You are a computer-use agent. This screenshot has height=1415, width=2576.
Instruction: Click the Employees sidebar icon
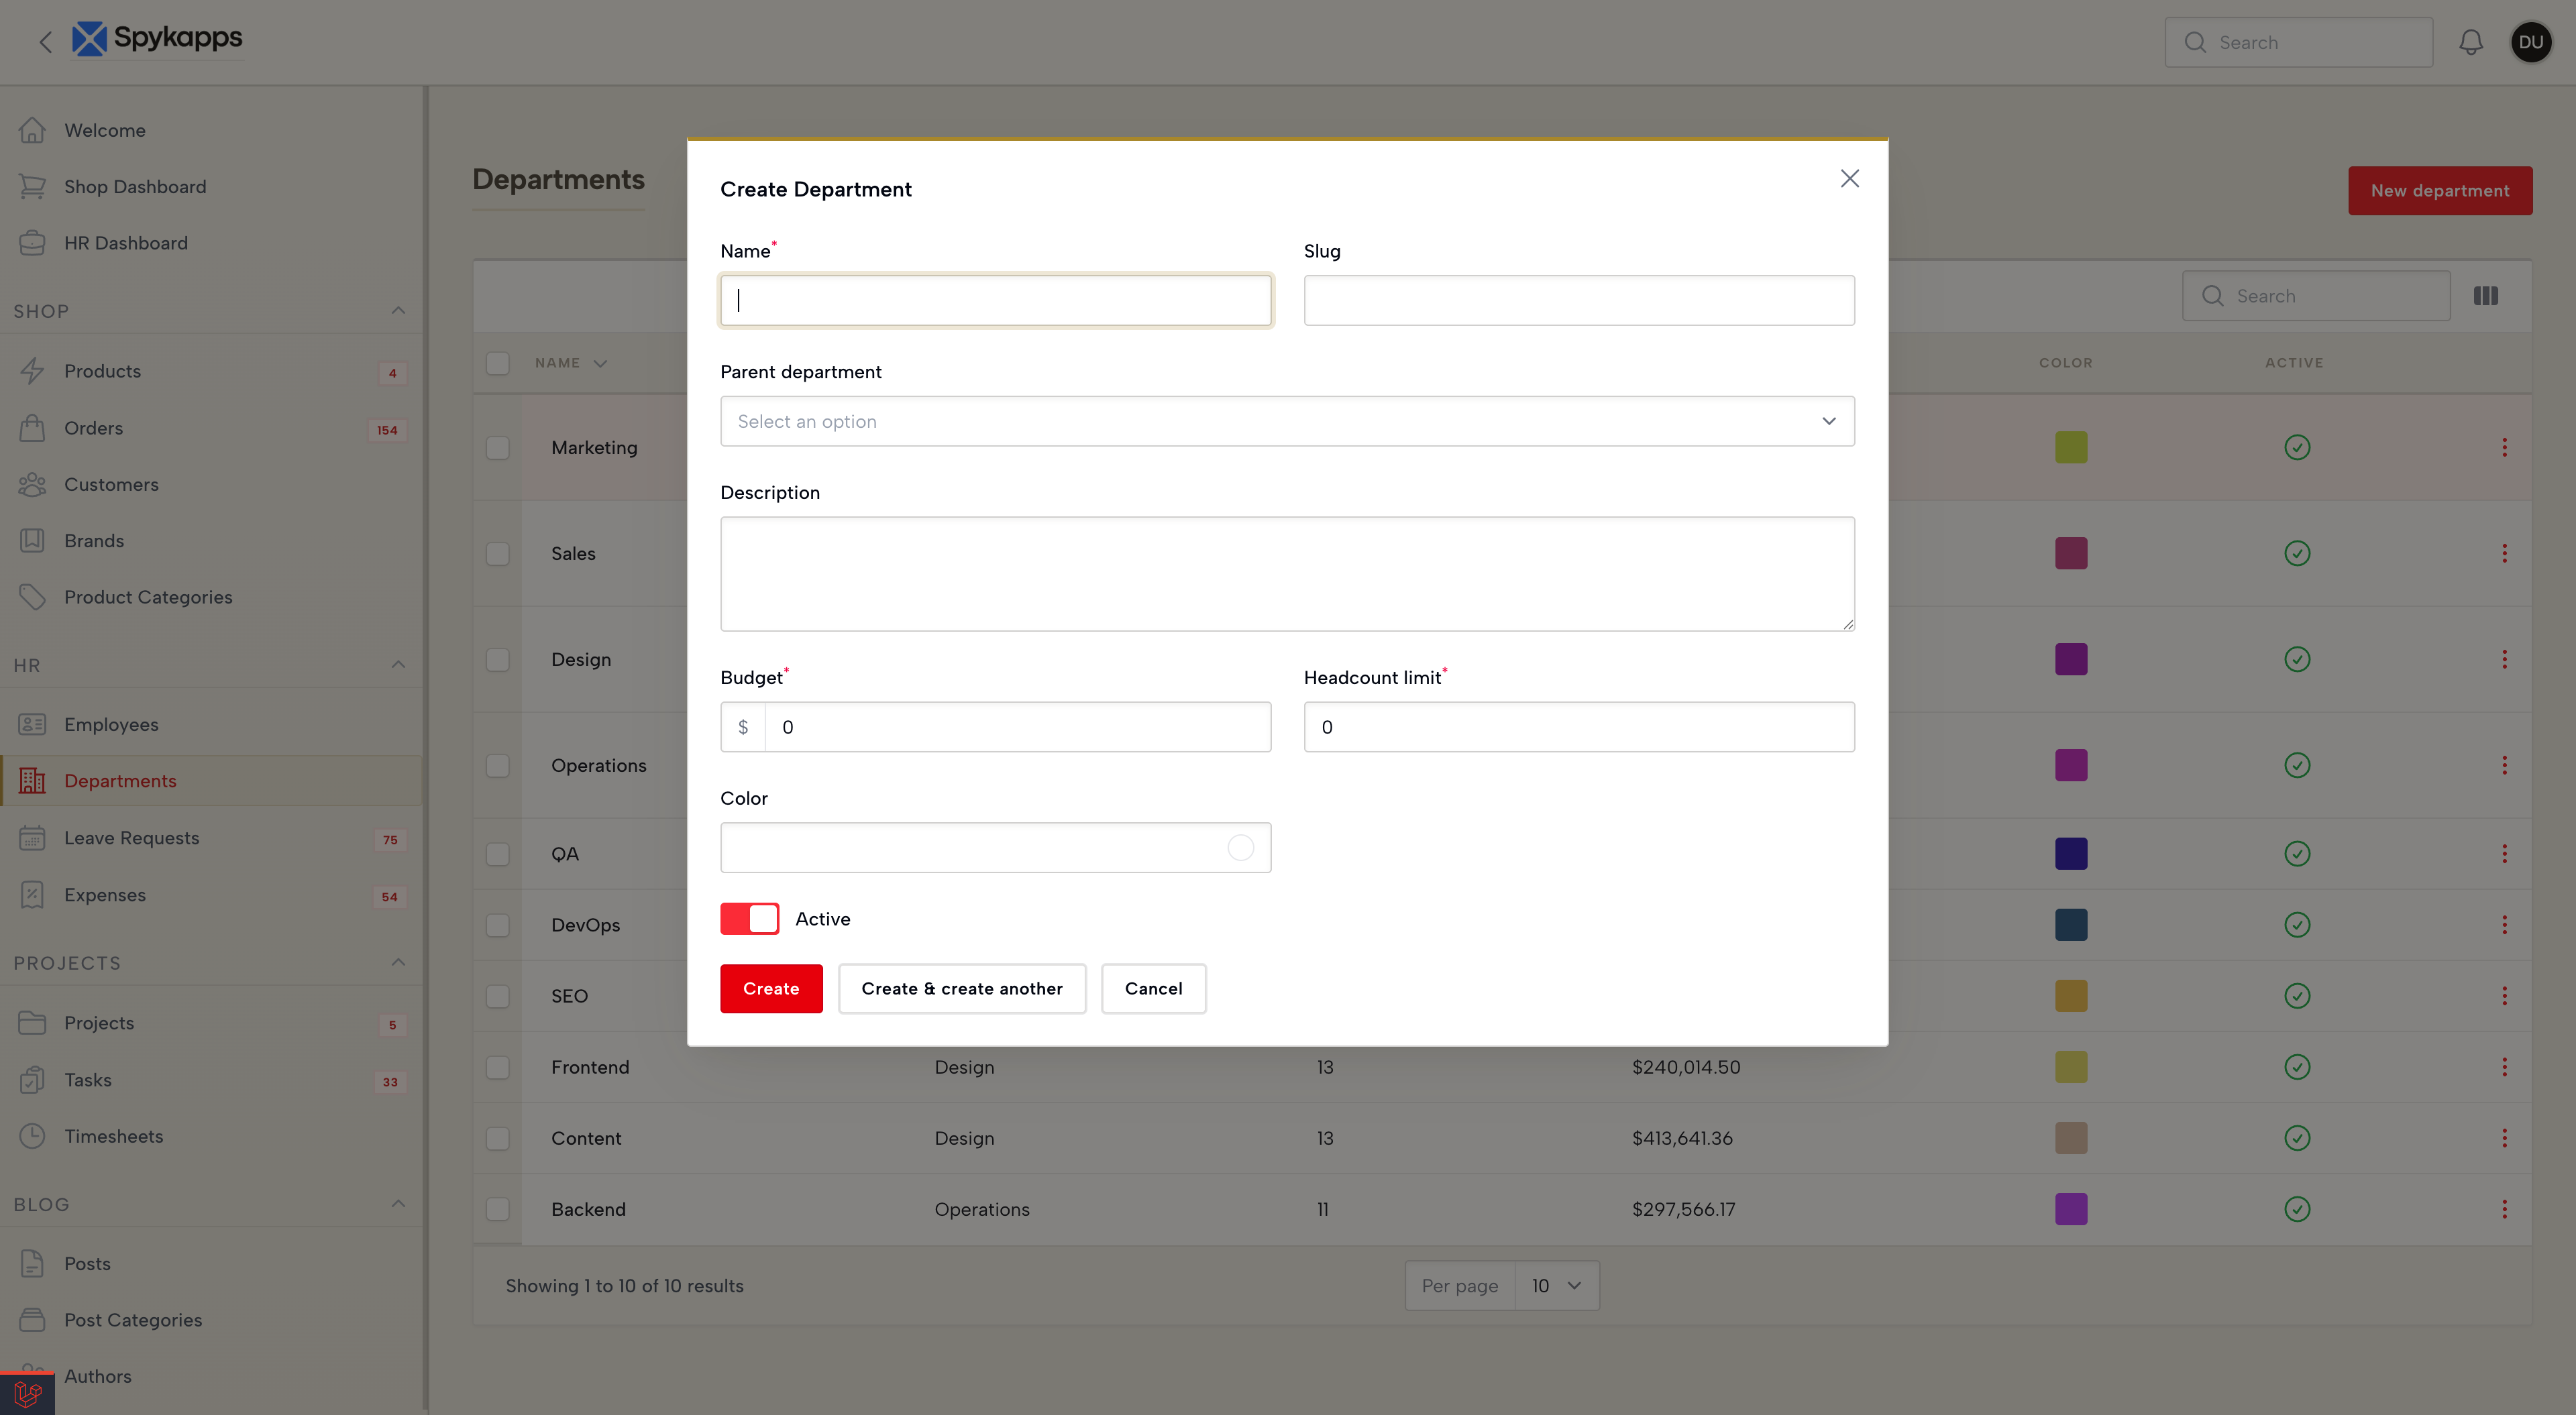click(33, 723)
